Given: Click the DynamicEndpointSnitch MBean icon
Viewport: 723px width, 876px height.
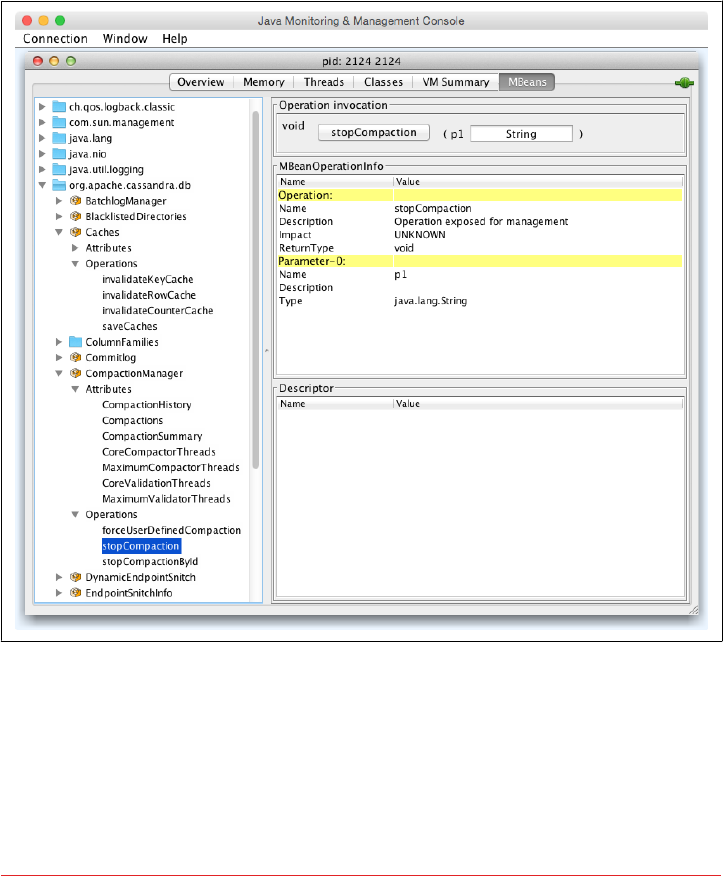Looking at the screenshot, I should pos(75,577).
